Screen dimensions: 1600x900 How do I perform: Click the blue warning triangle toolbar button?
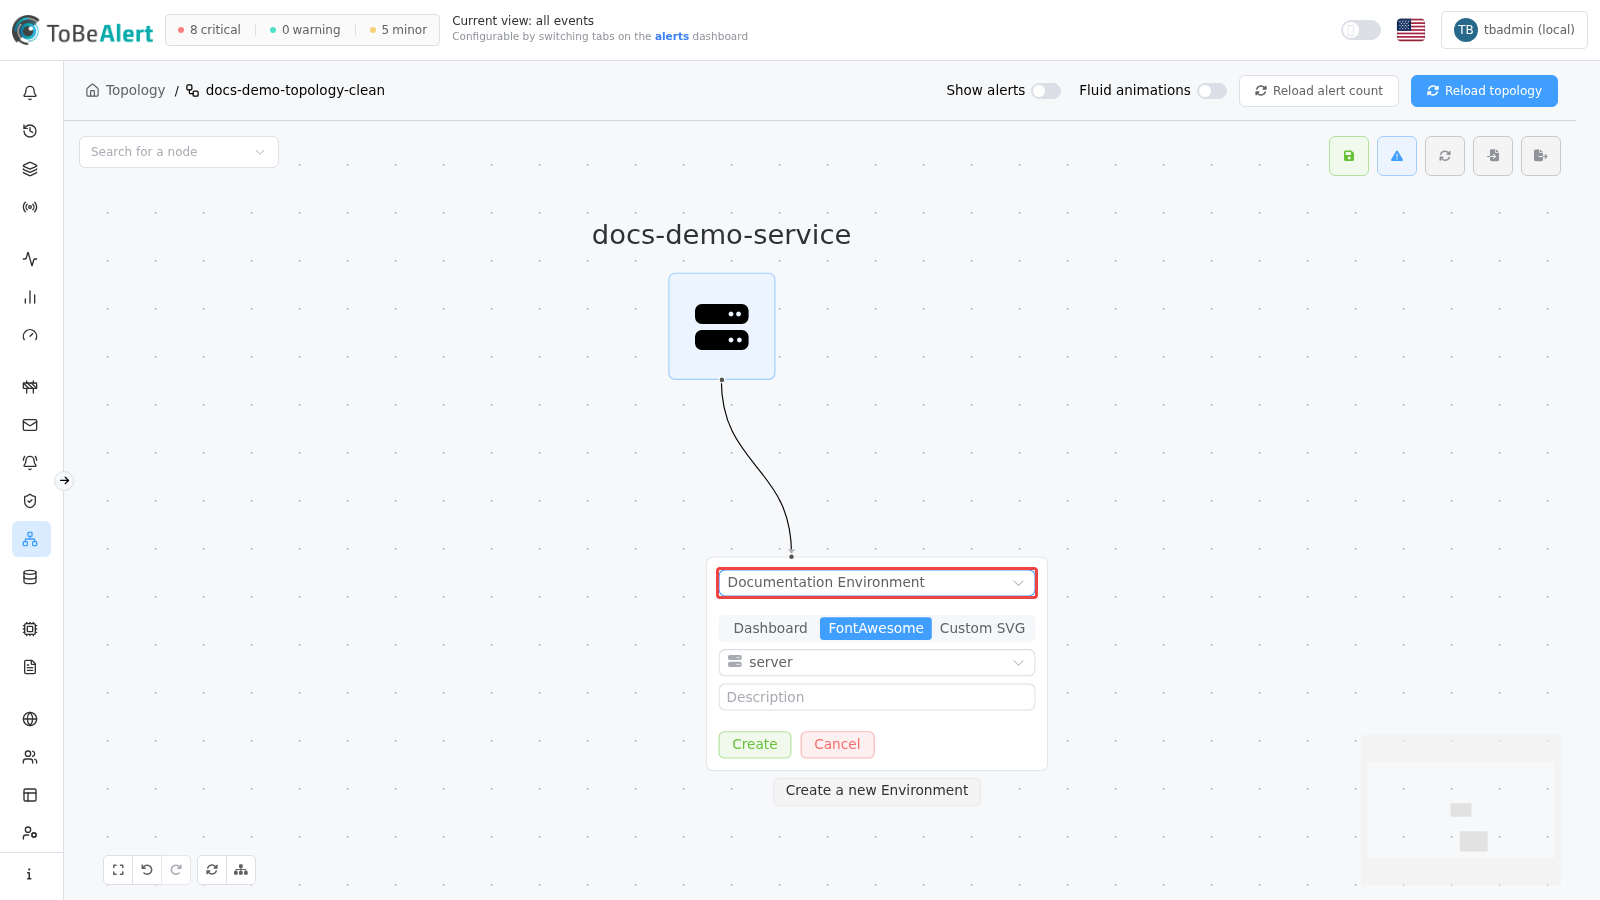pos(1397,156)
